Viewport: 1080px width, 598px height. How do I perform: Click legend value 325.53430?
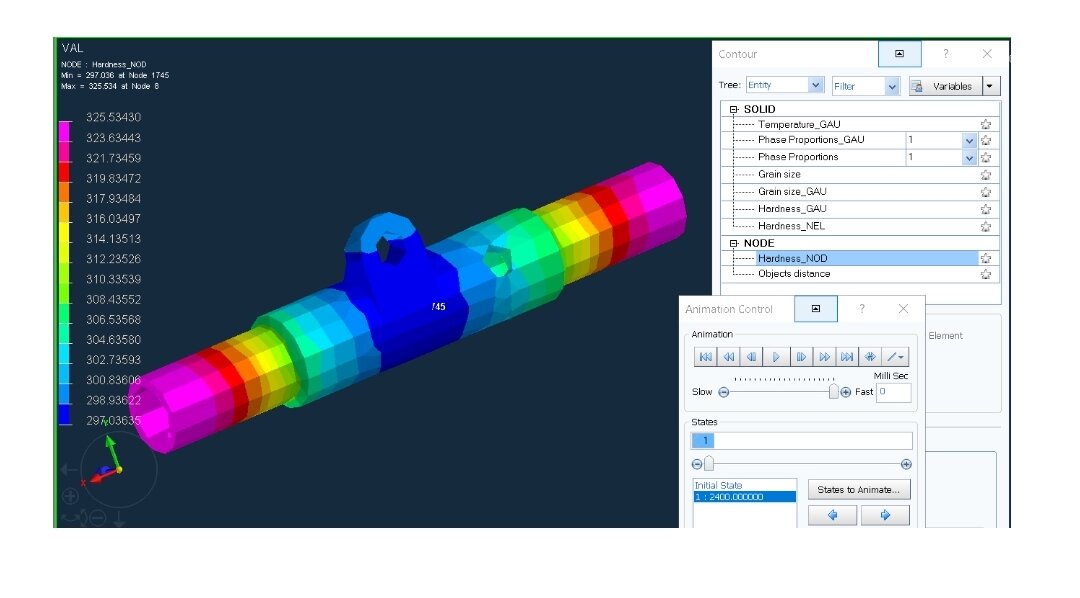(113, 117)
